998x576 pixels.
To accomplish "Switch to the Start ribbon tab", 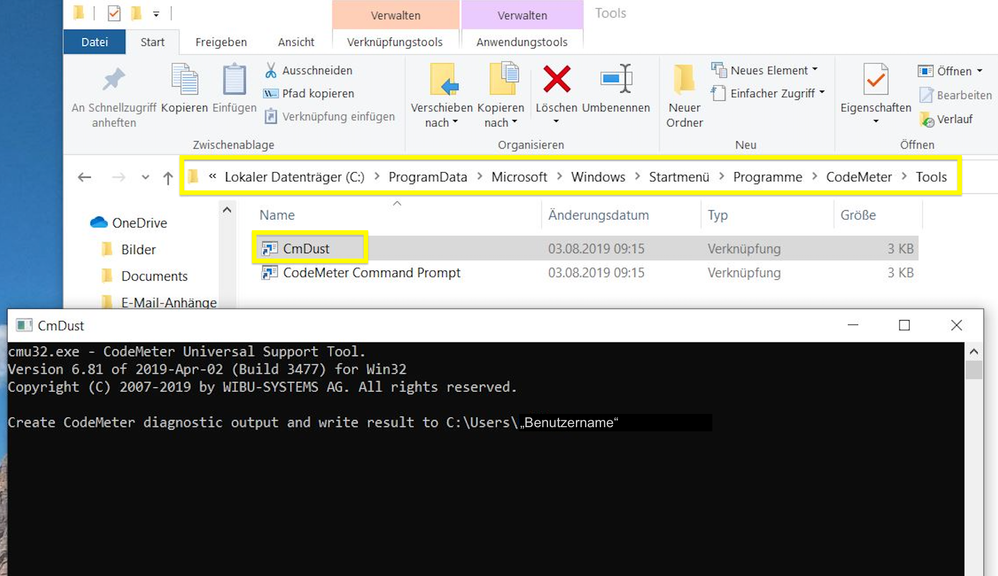I will click(x=152, y=42).
